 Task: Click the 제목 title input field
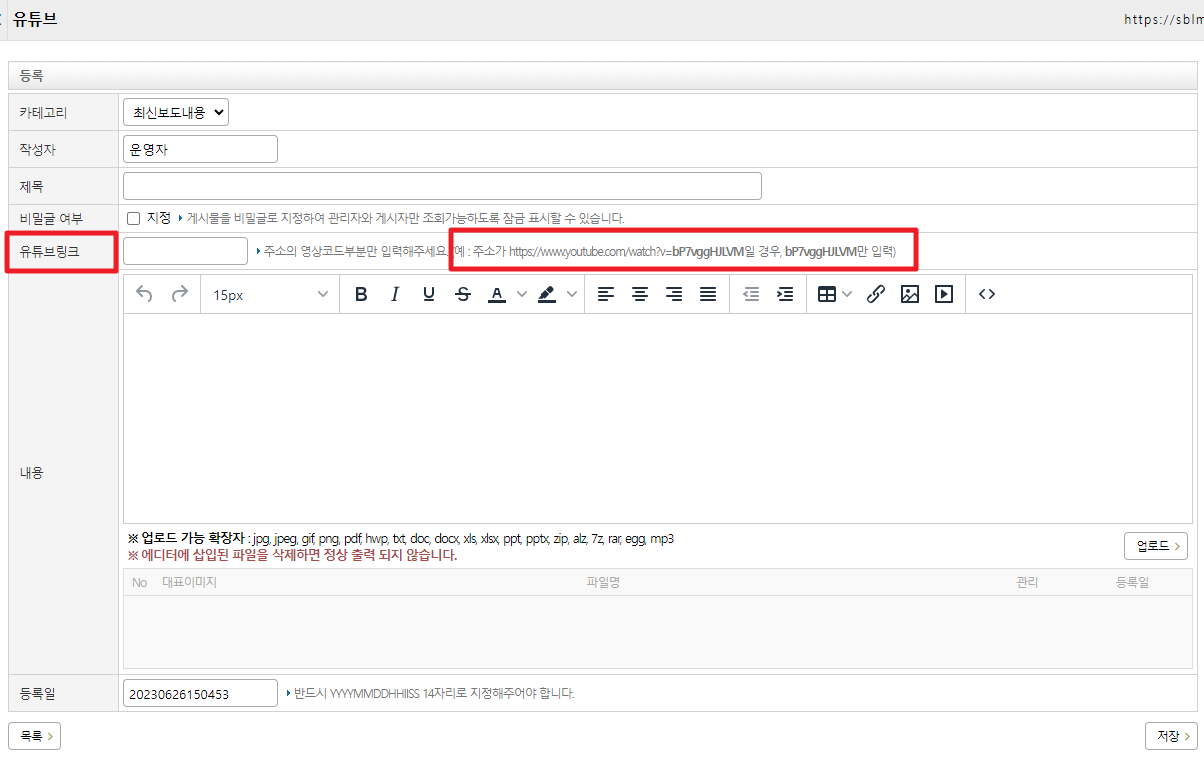442,186
